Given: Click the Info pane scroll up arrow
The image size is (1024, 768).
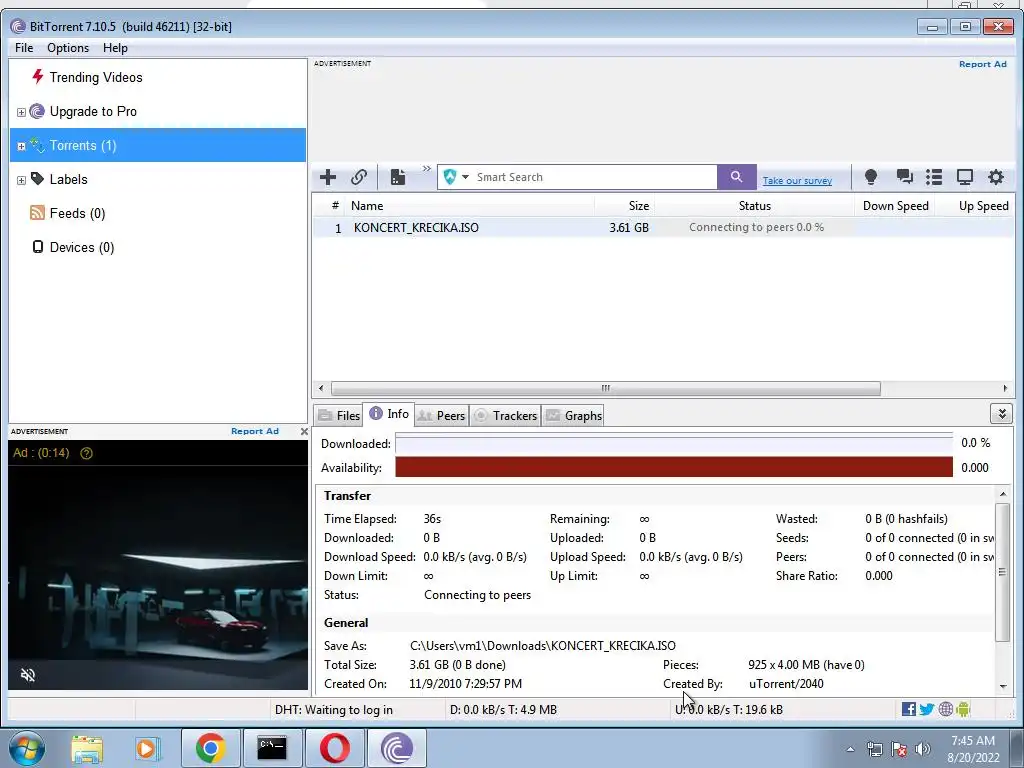Looking at the screenshot, I should pyautogui.click(x=1003, y=494).
